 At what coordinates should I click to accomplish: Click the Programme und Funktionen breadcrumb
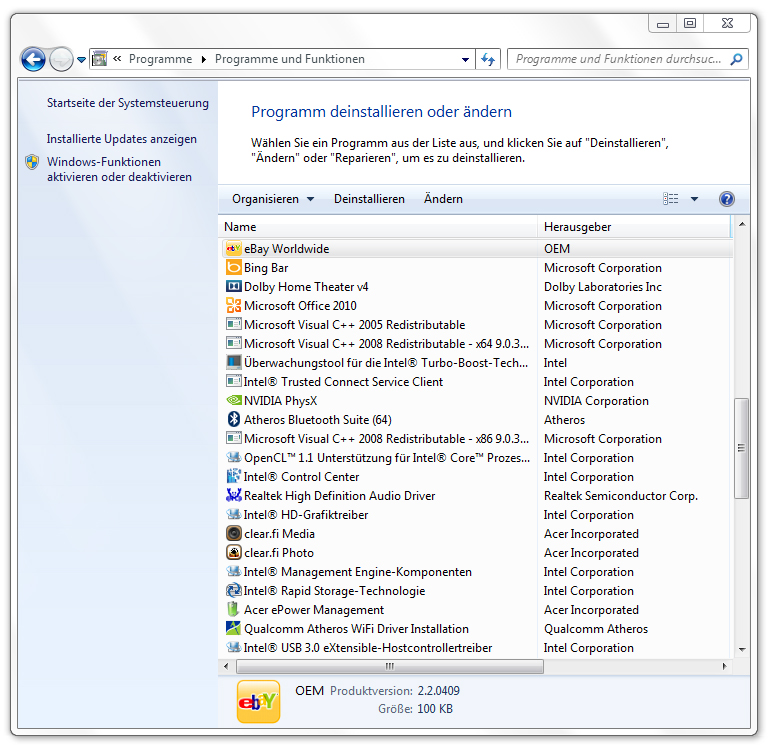(290, 59)
